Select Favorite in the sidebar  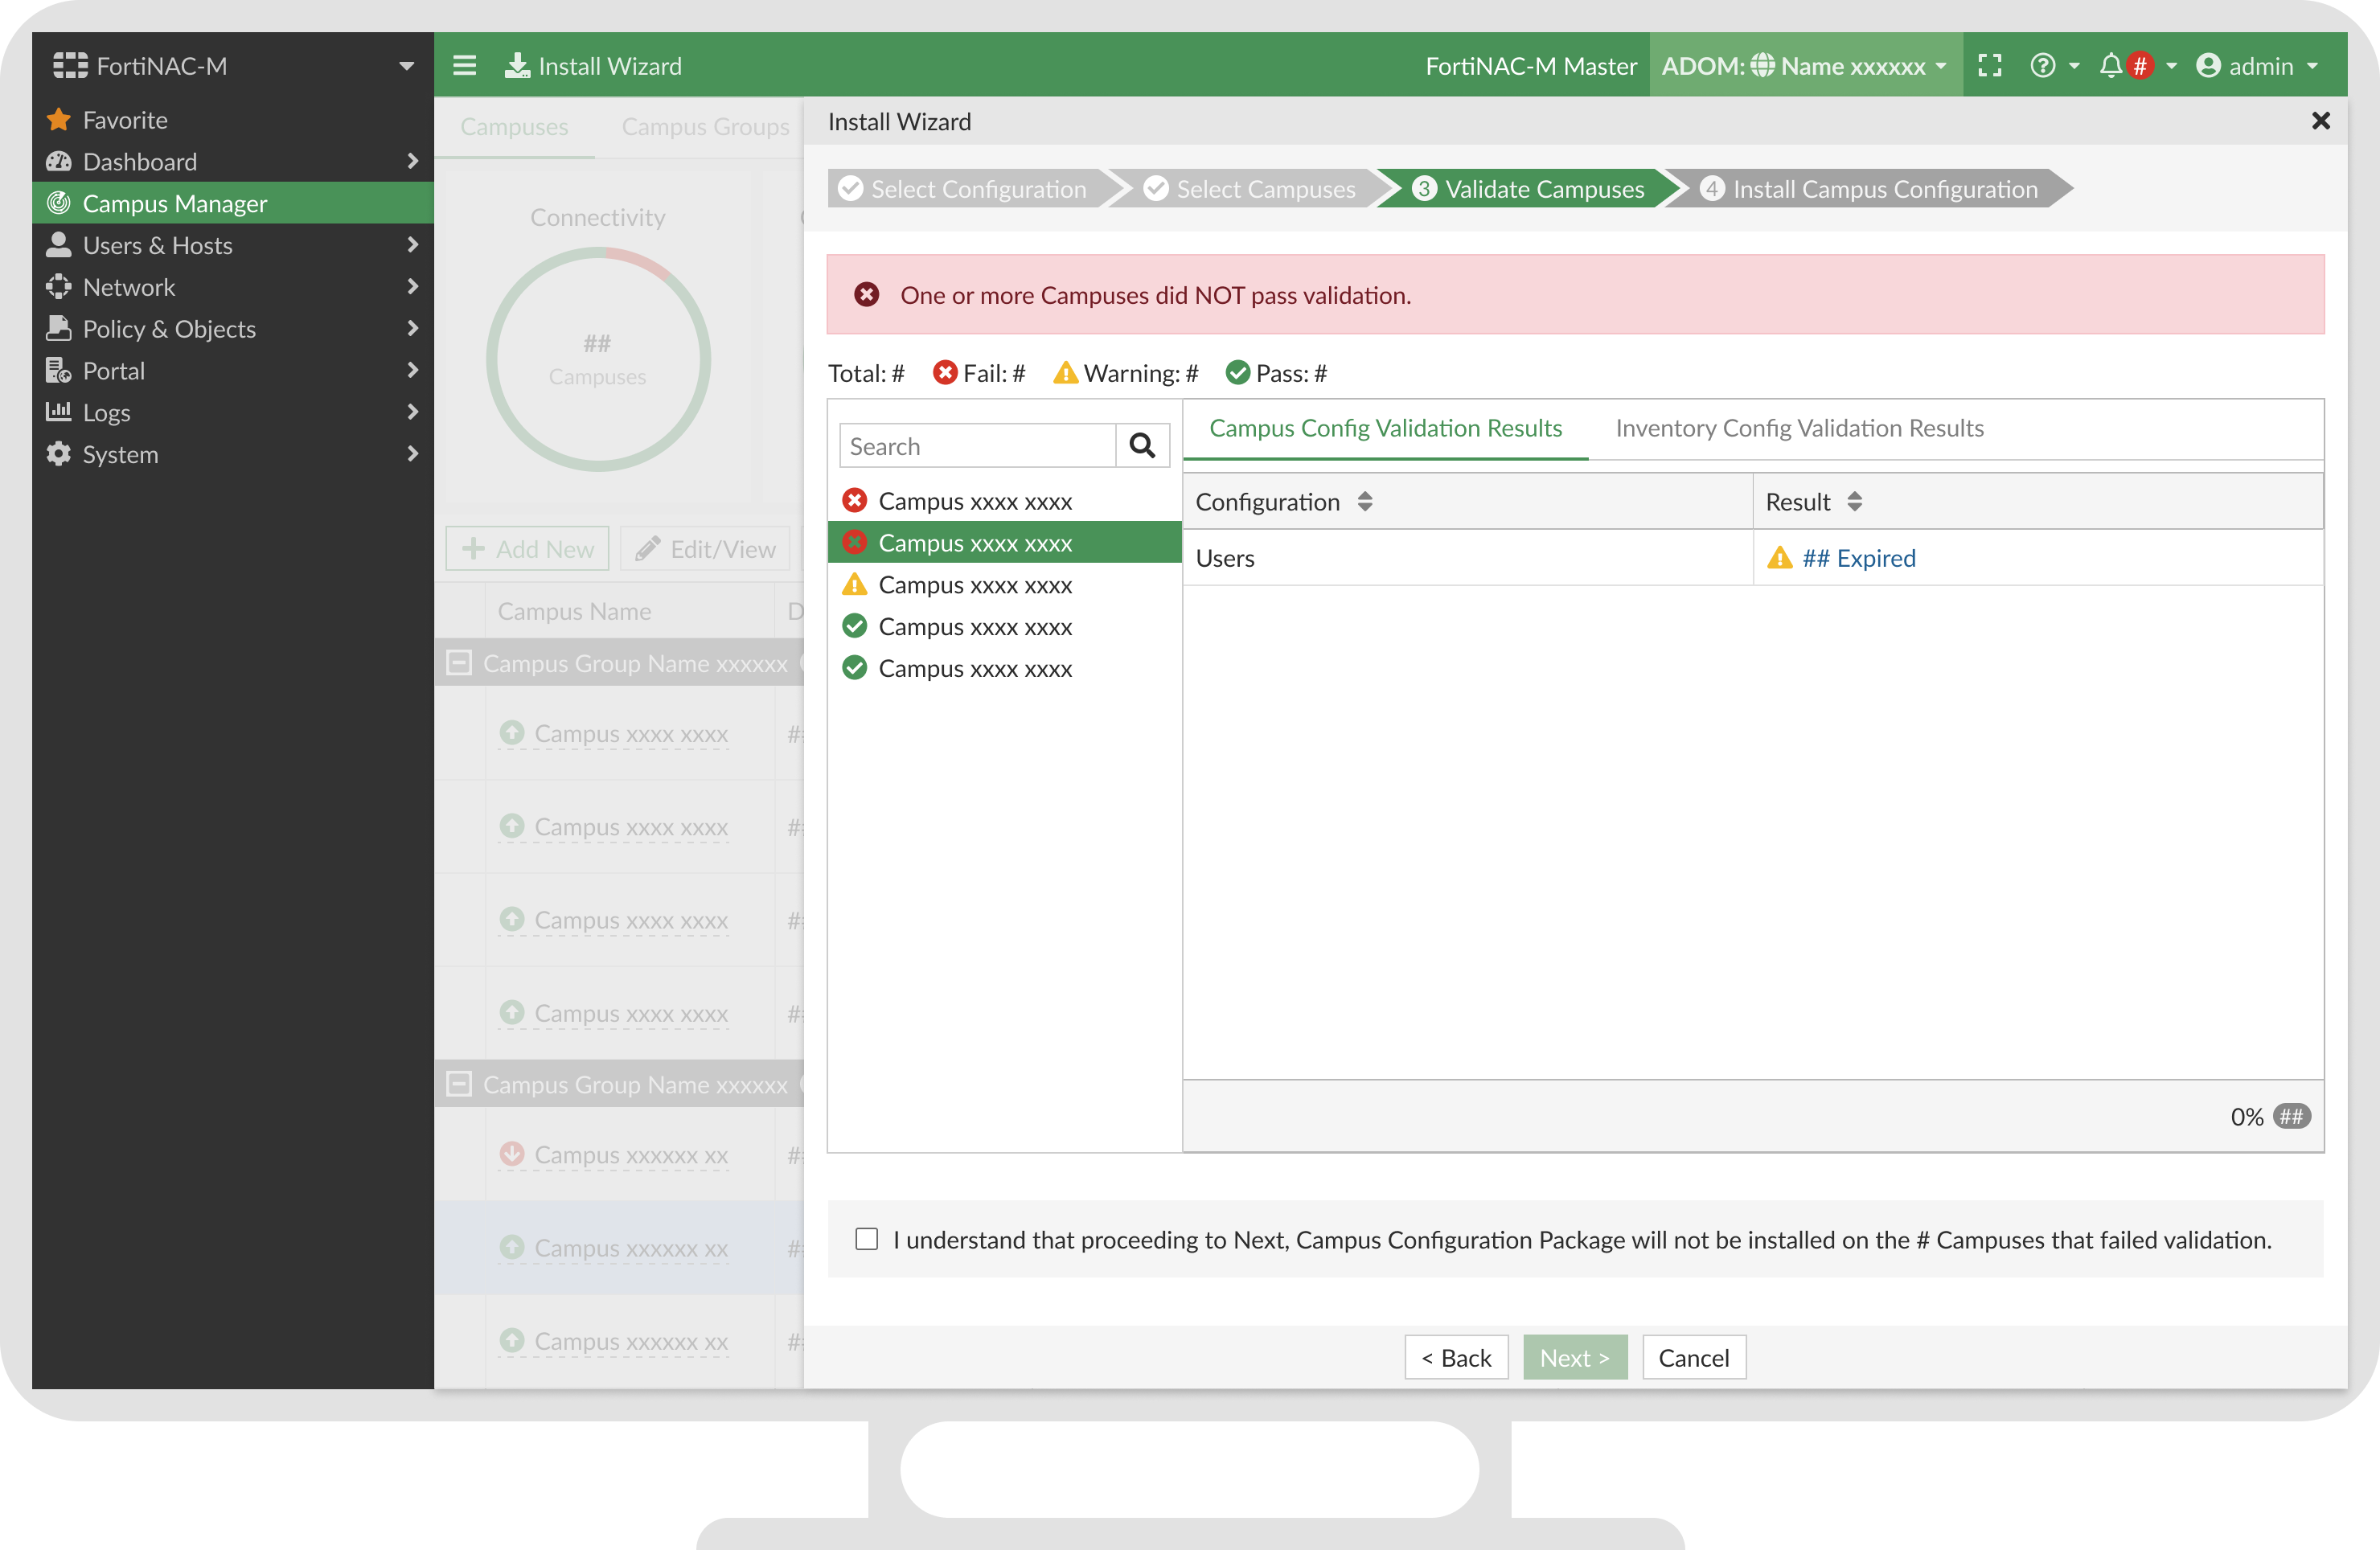233,120
